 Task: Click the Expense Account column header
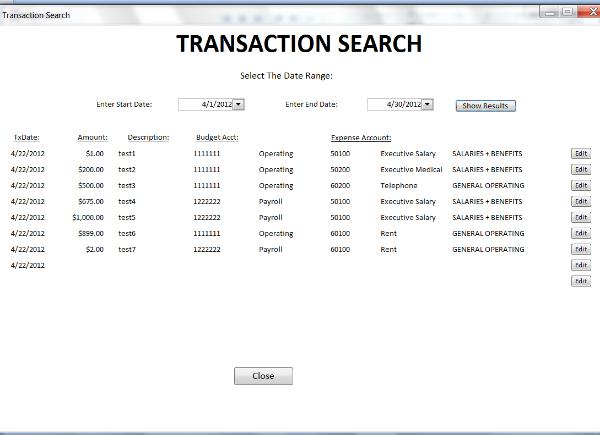coord(360,137)
